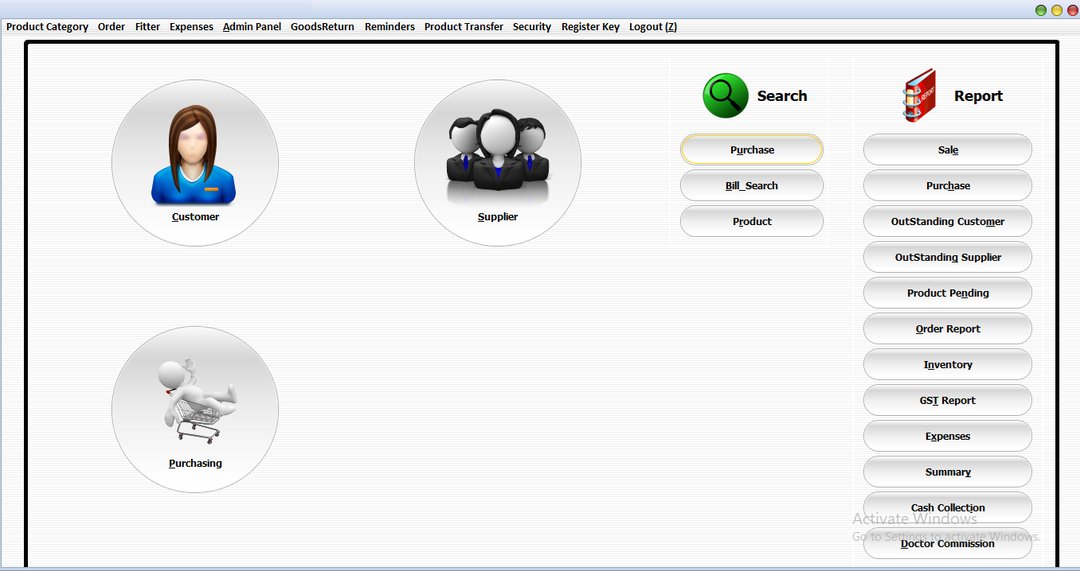Click the green window control button
The height and width of the screenshot is (571, 1080).
click(x=1041, y=10)
